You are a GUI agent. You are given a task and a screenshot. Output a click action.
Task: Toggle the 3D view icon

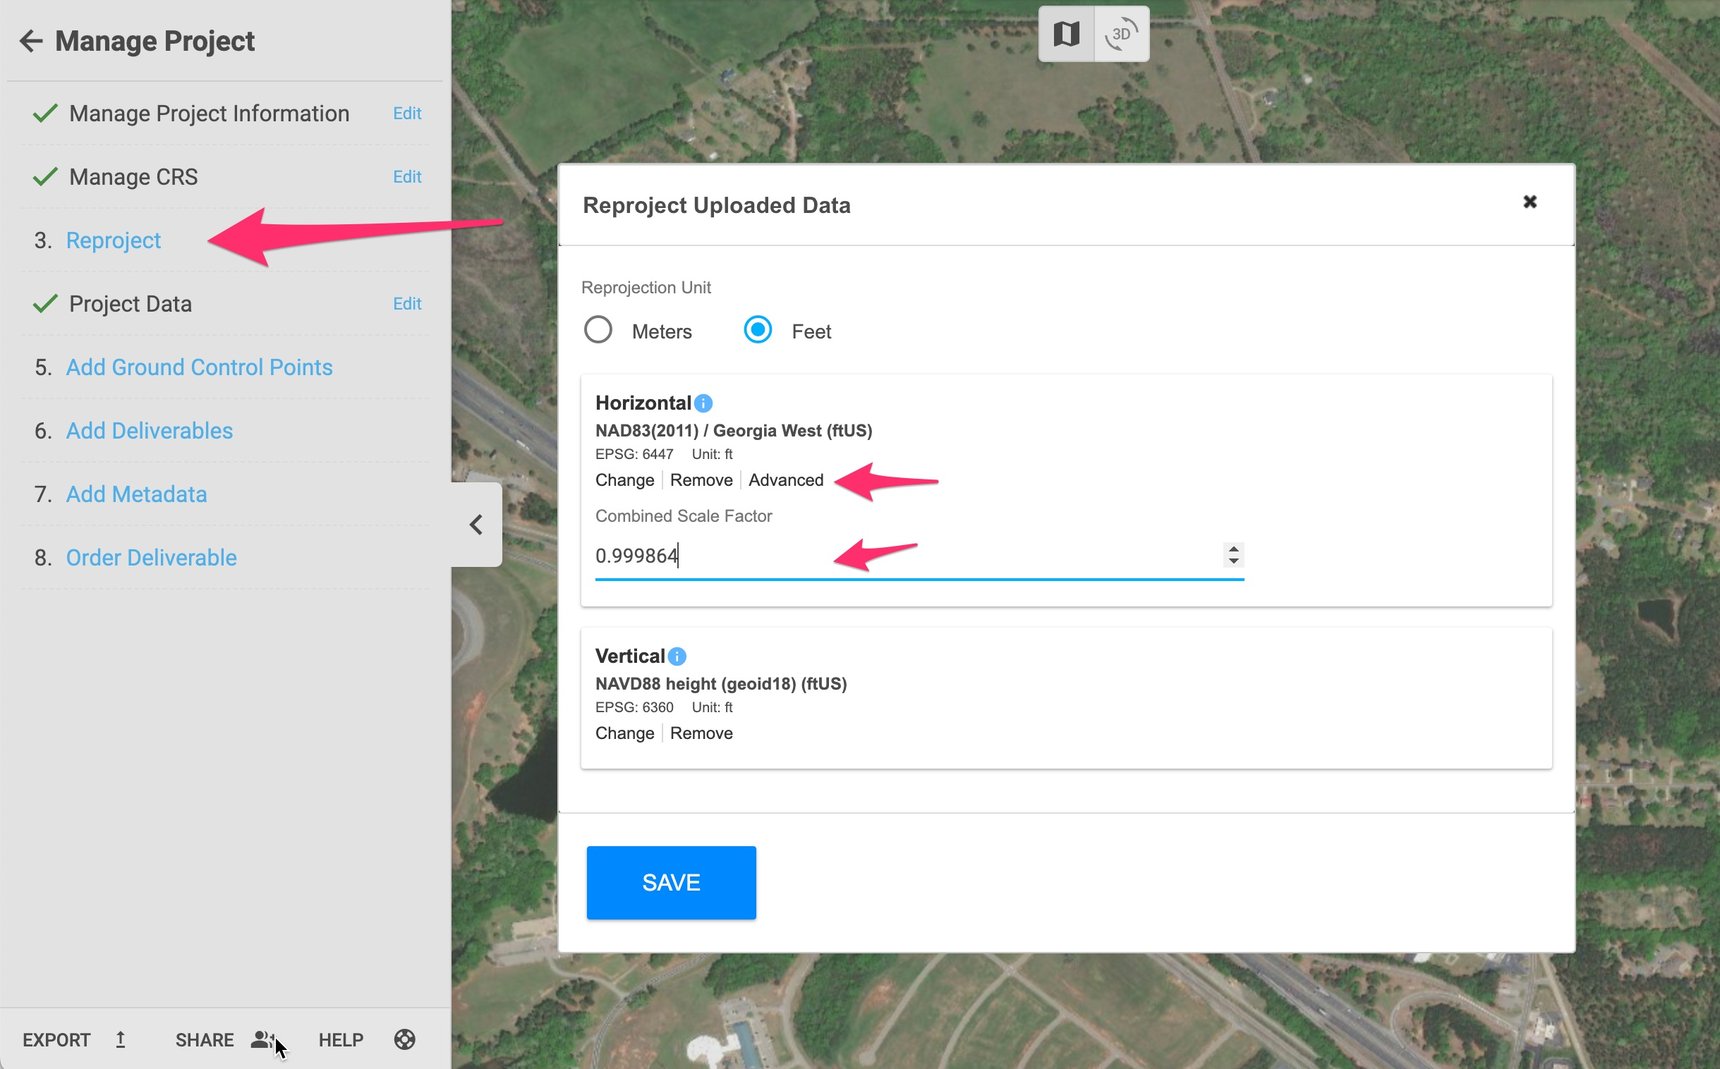click(1121, 34)
